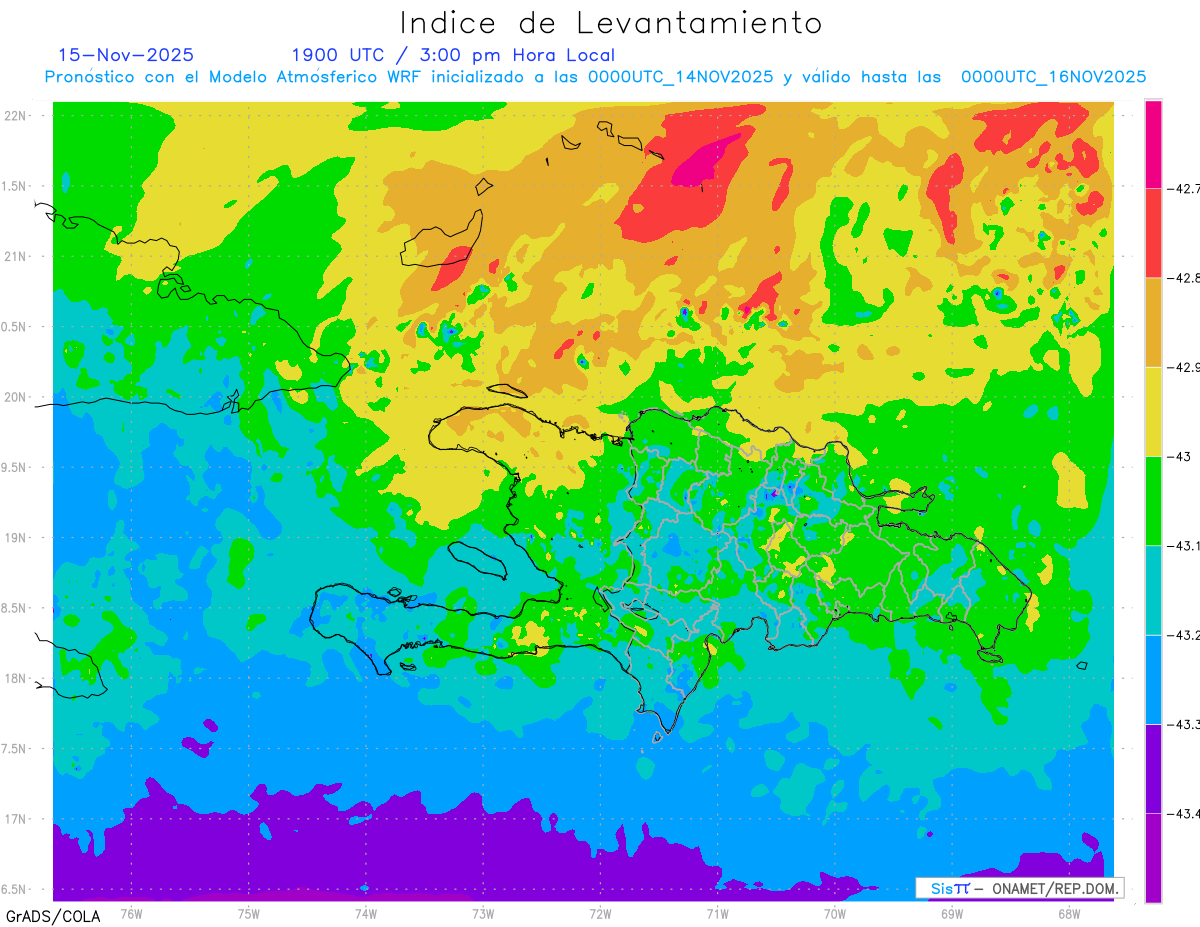This screenshot has width=1200, height=927.
Task: Click the clipped "8.5N" latitude label
Action: click(x=13, y=608)
